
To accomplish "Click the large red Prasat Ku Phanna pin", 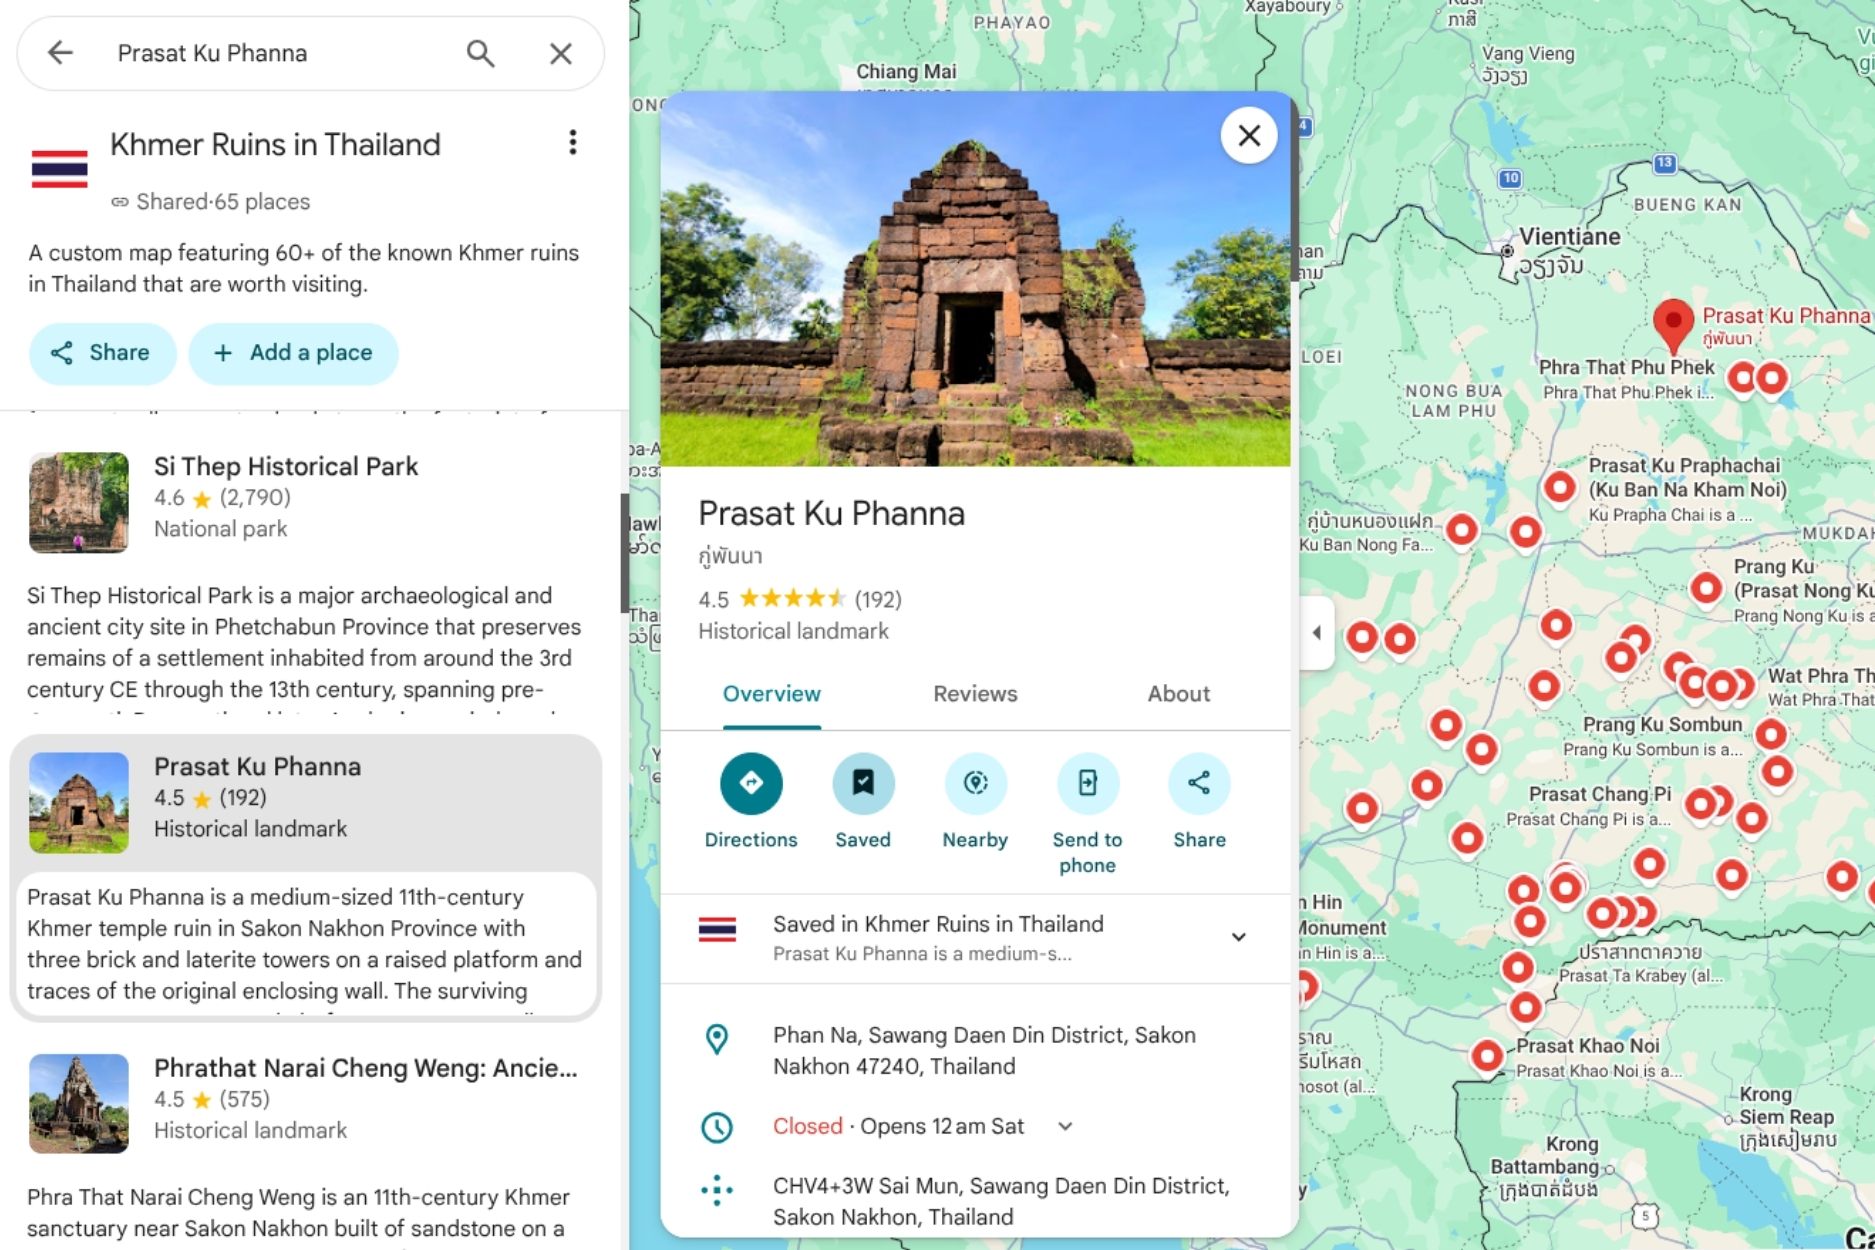I will 1673,325.
